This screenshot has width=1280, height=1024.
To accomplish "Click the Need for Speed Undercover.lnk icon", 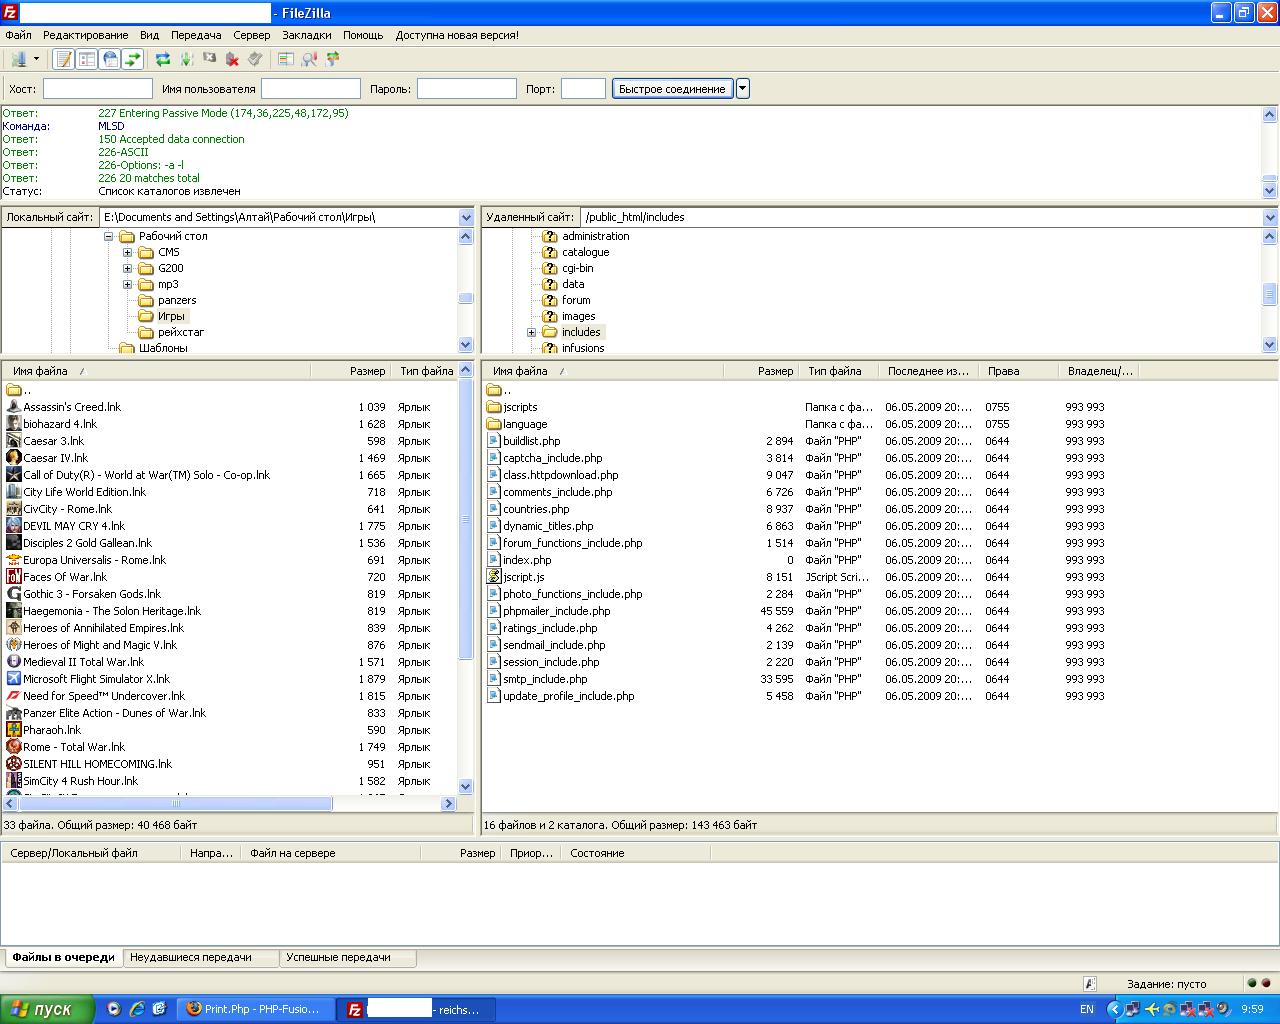I will [14, 696].
